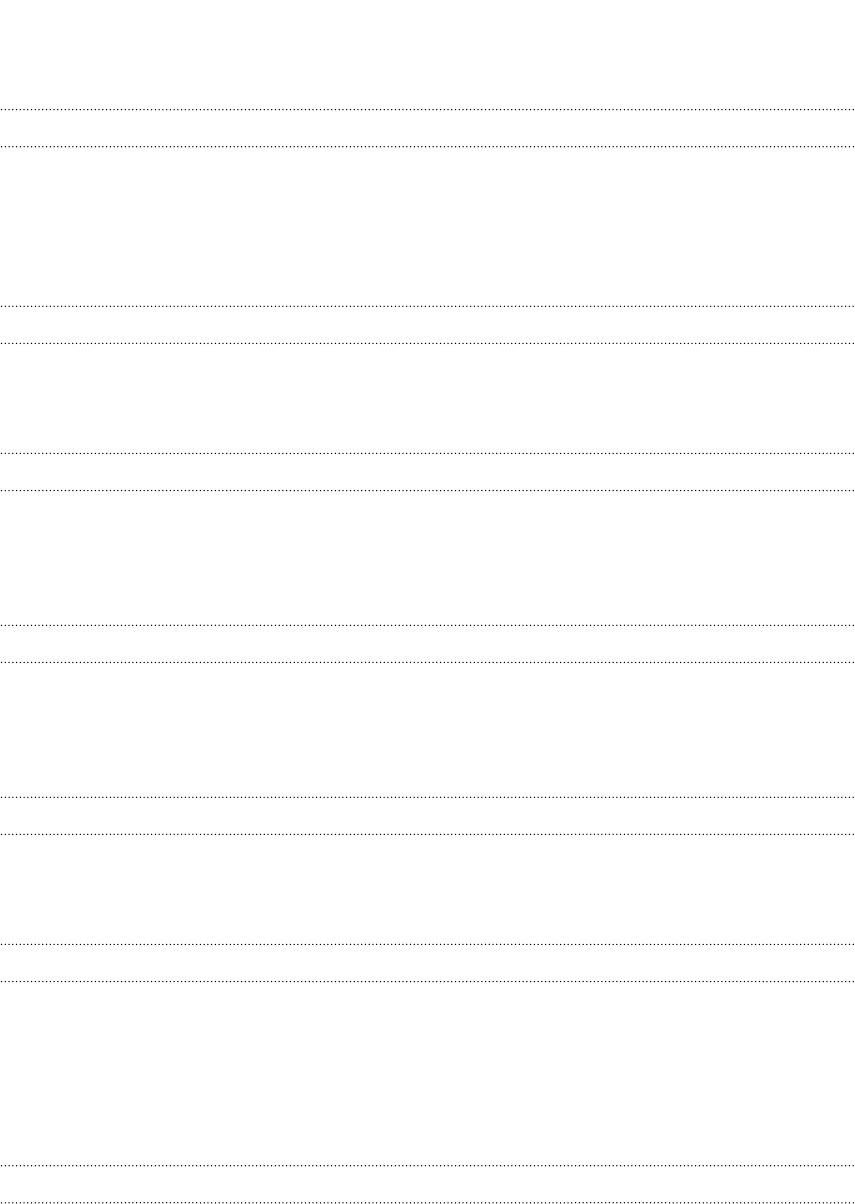The image size is (855, 1204).
Task: Click blank section between fifth and sixth dotted pairs
Action: coord(427,889)
